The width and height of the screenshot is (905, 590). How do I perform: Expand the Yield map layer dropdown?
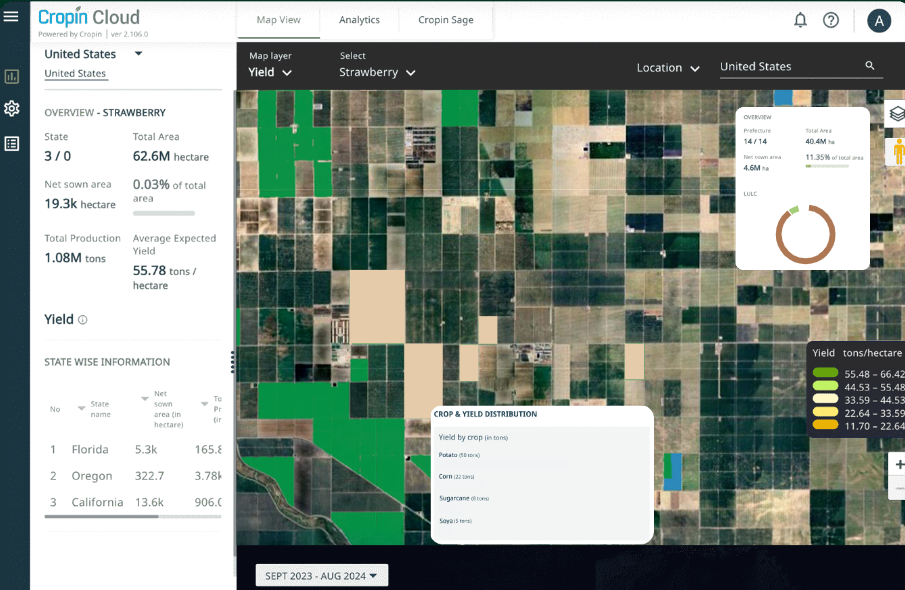[270, 72]
